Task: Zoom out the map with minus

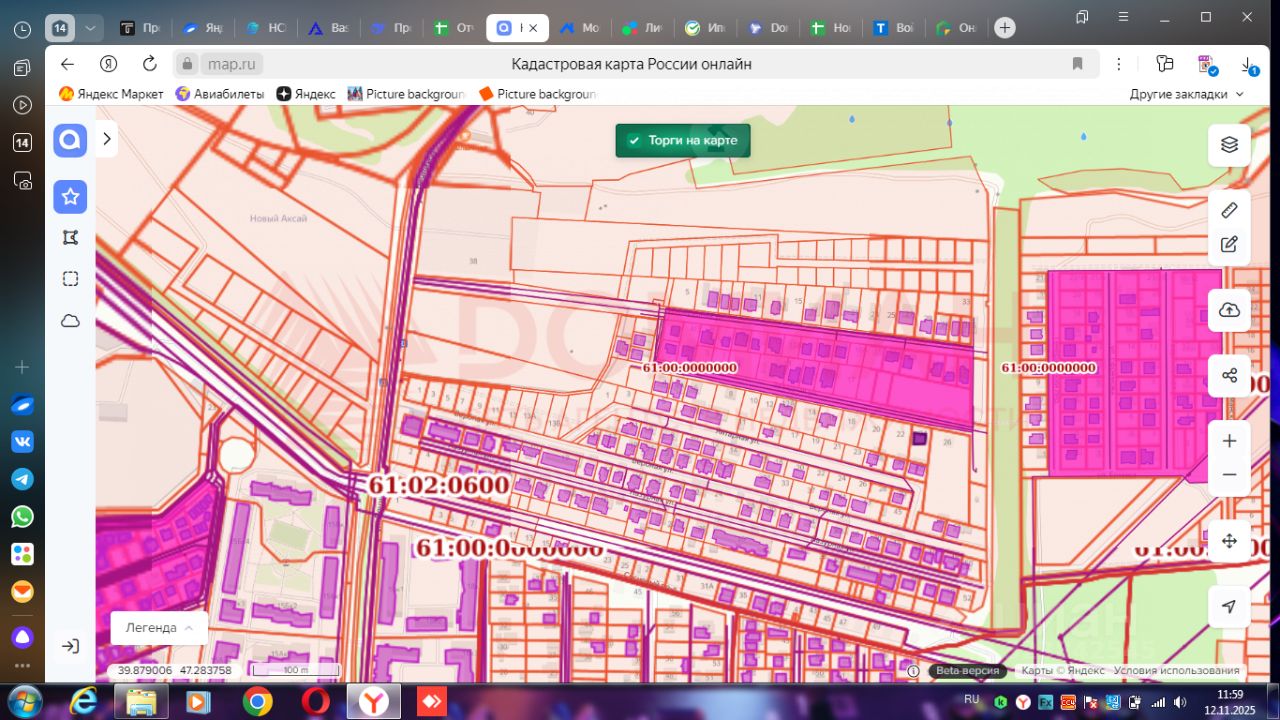Action: click(x=1229, y=475)
